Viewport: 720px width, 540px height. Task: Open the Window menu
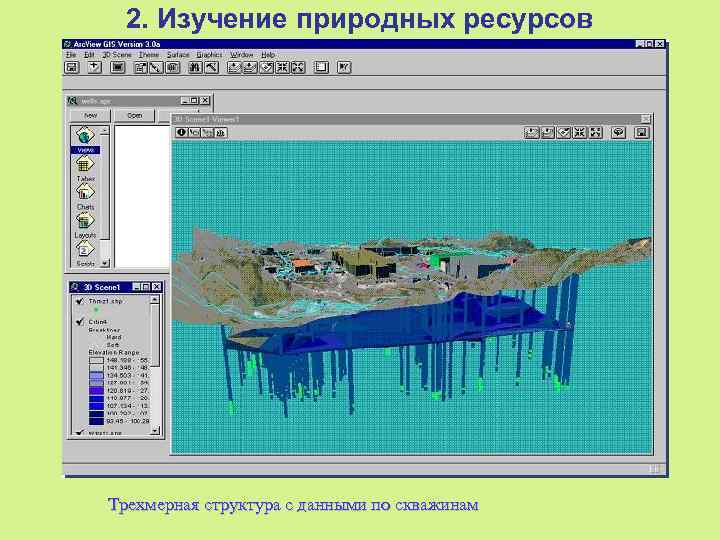(x=242, y=55)
